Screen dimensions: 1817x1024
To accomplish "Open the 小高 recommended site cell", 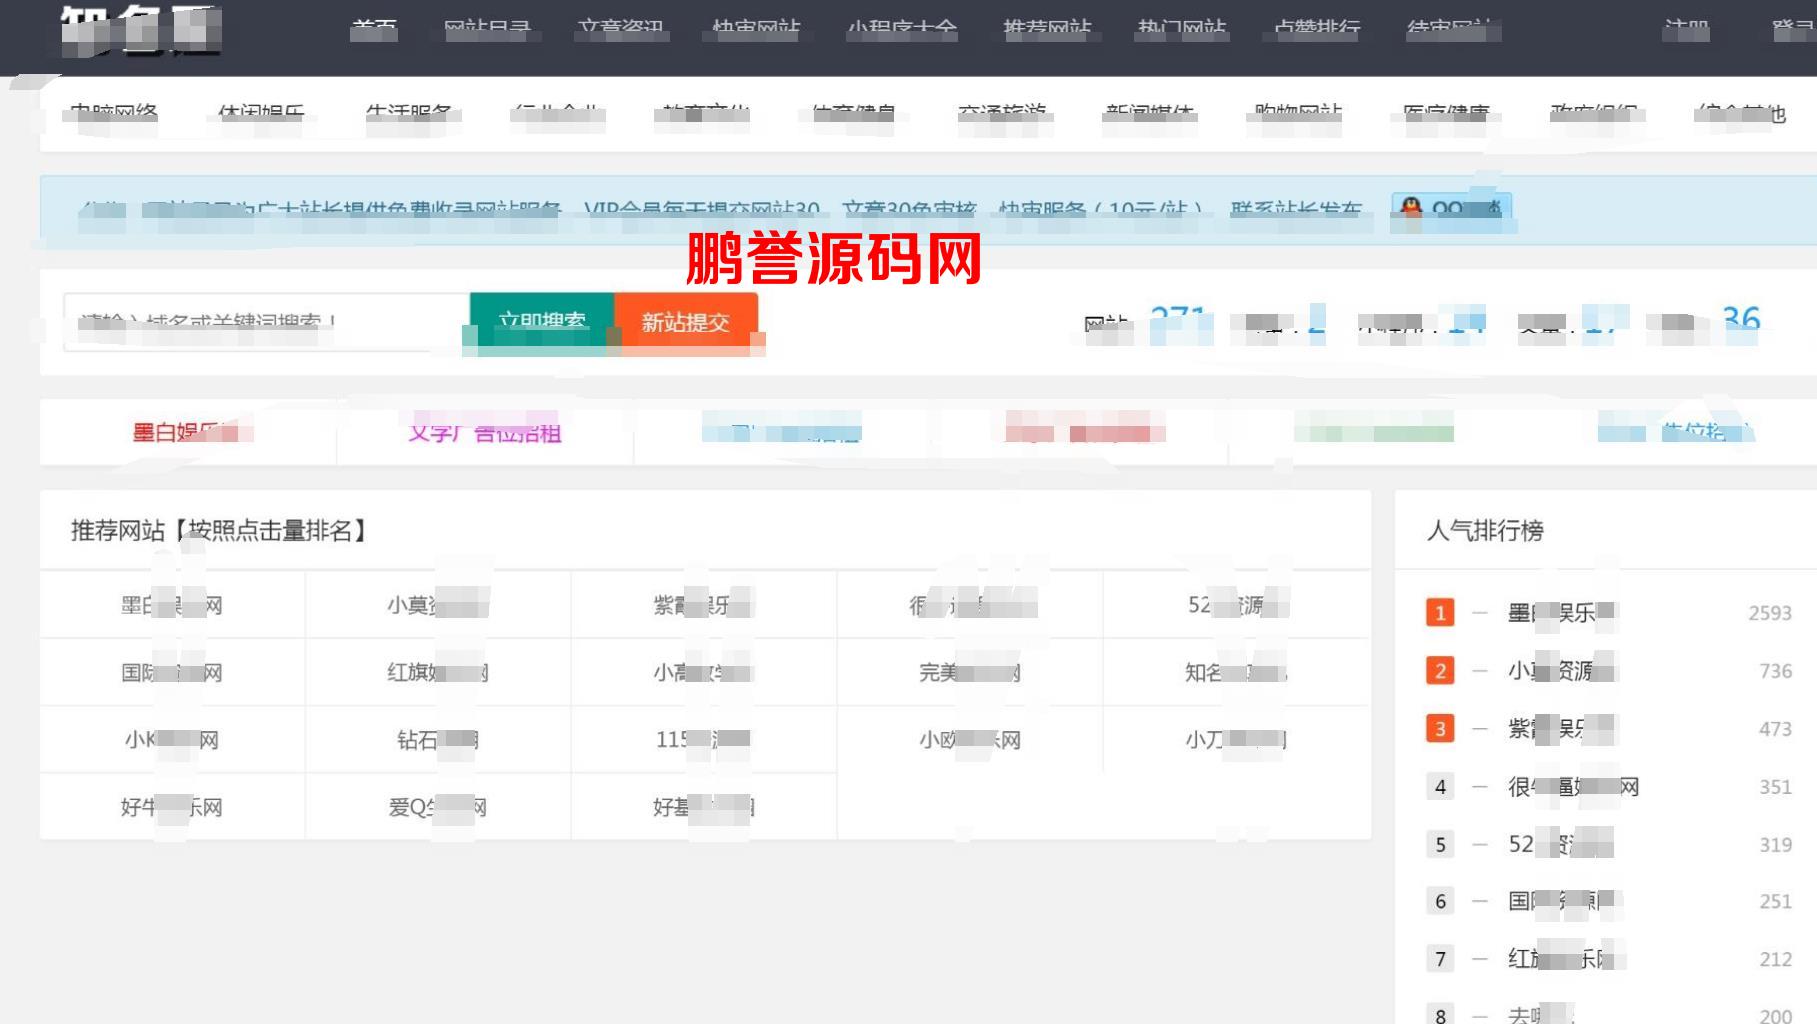I will point(704,673).
